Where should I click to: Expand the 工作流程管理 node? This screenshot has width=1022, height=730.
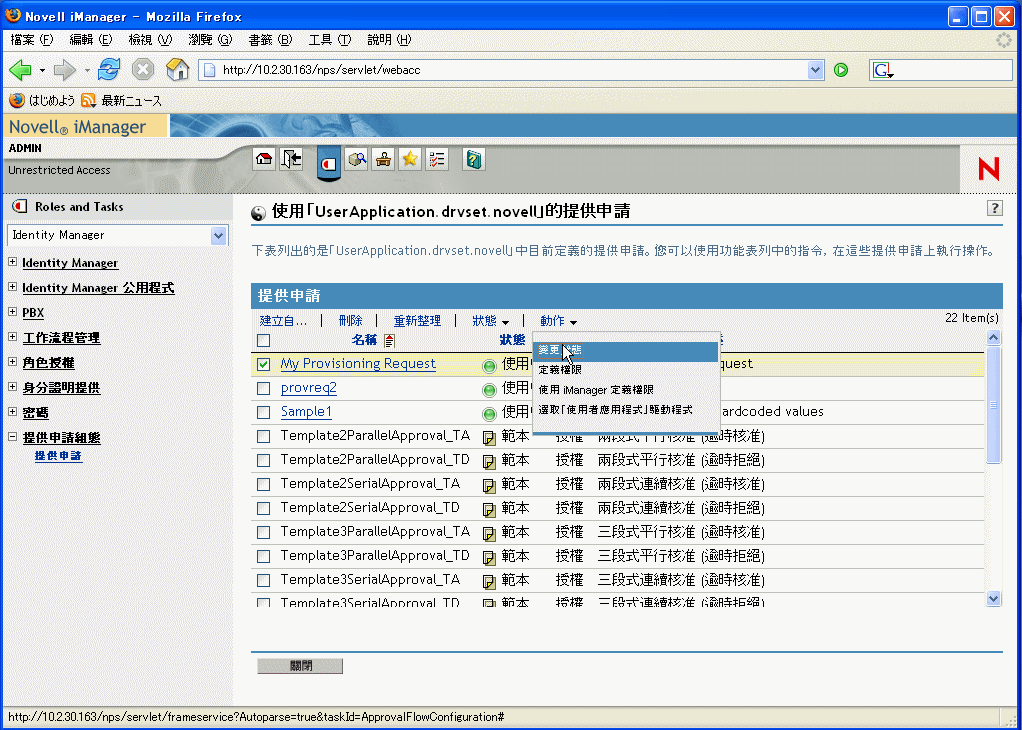[x=12, y=336]
